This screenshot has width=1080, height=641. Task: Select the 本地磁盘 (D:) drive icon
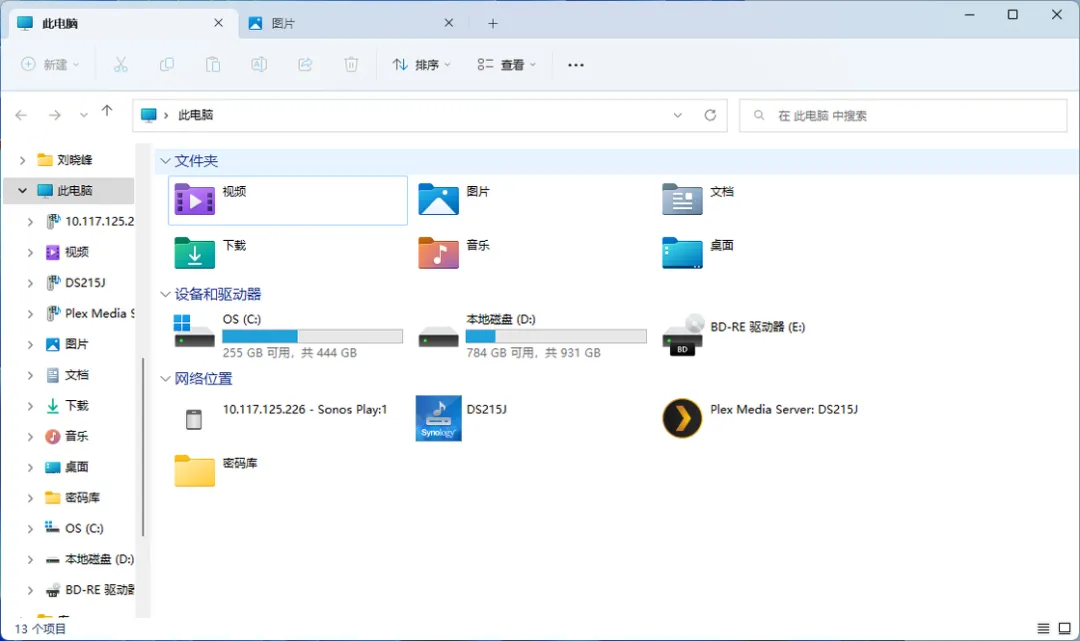click(x=438, y=337)
